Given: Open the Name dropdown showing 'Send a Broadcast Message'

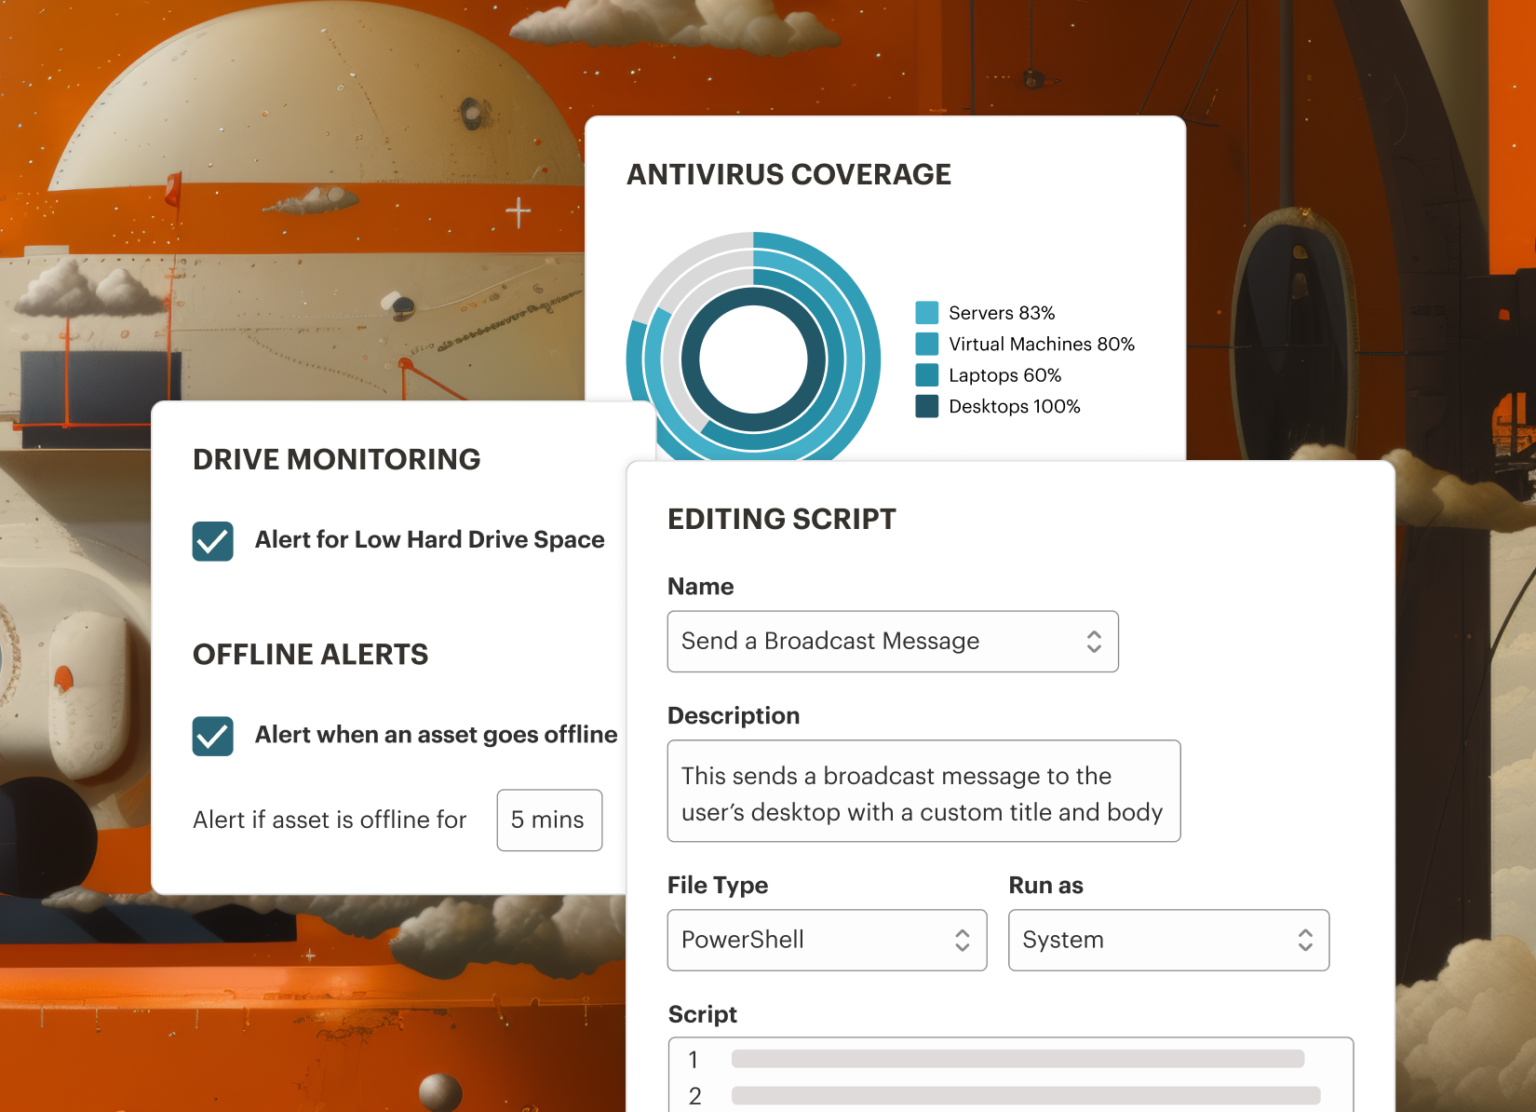Looking at the screenshot, I should [892, 641].
